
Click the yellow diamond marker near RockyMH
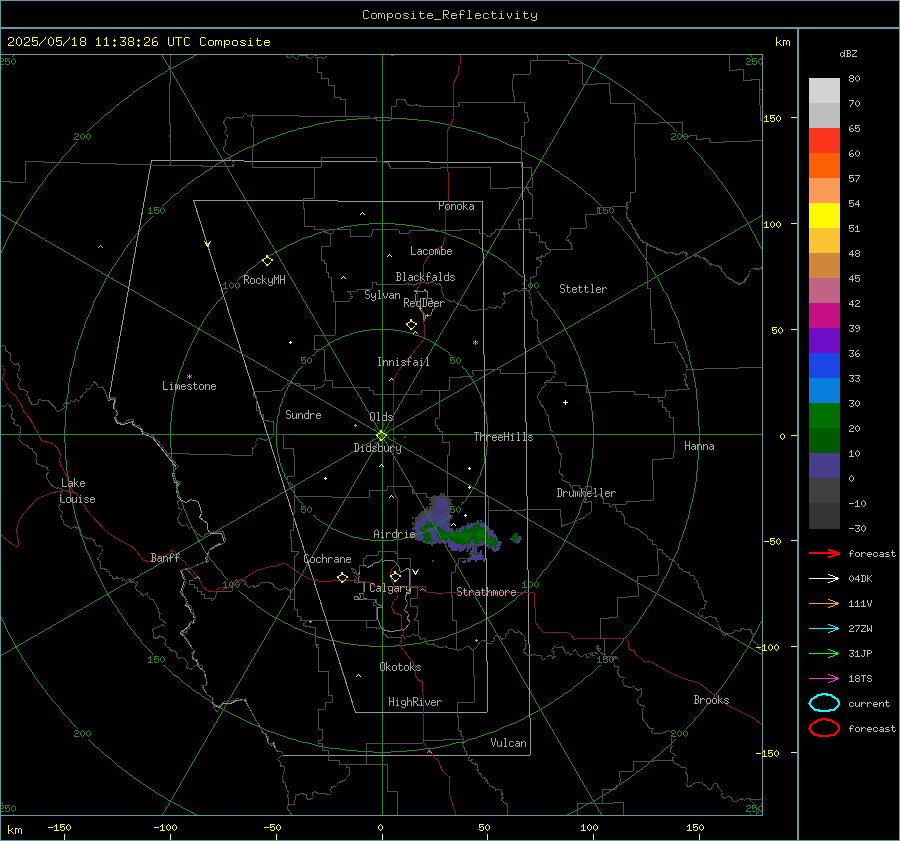coord(267,261)
